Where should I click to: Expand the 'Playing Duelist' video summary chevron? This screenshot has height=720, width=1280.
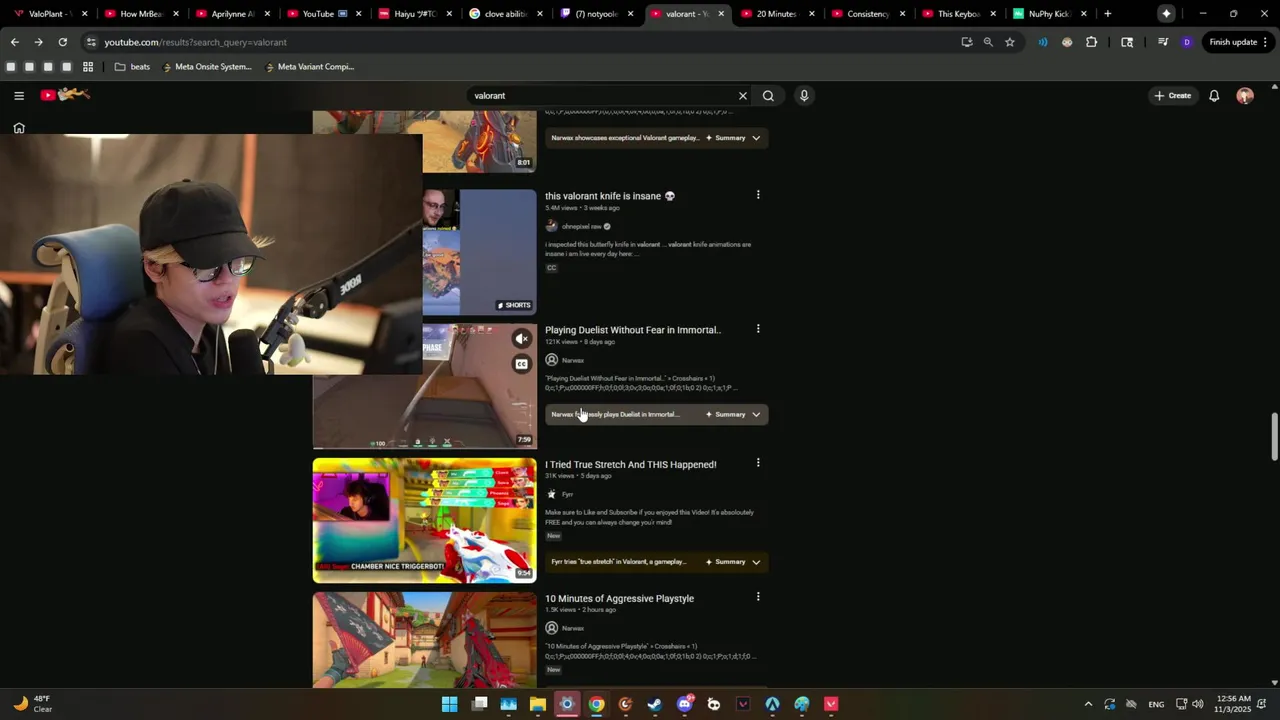point(756,414)
